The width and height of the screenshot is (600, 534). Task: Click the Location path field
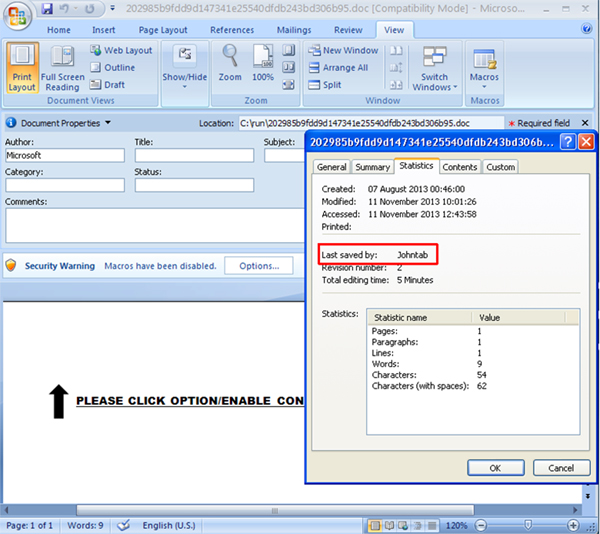point(371,123)
